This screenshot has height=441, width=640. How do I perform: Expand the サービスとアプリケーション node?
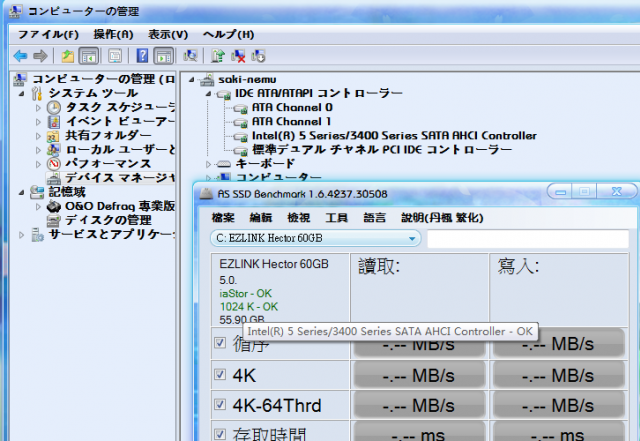click(x=22, y=234)
